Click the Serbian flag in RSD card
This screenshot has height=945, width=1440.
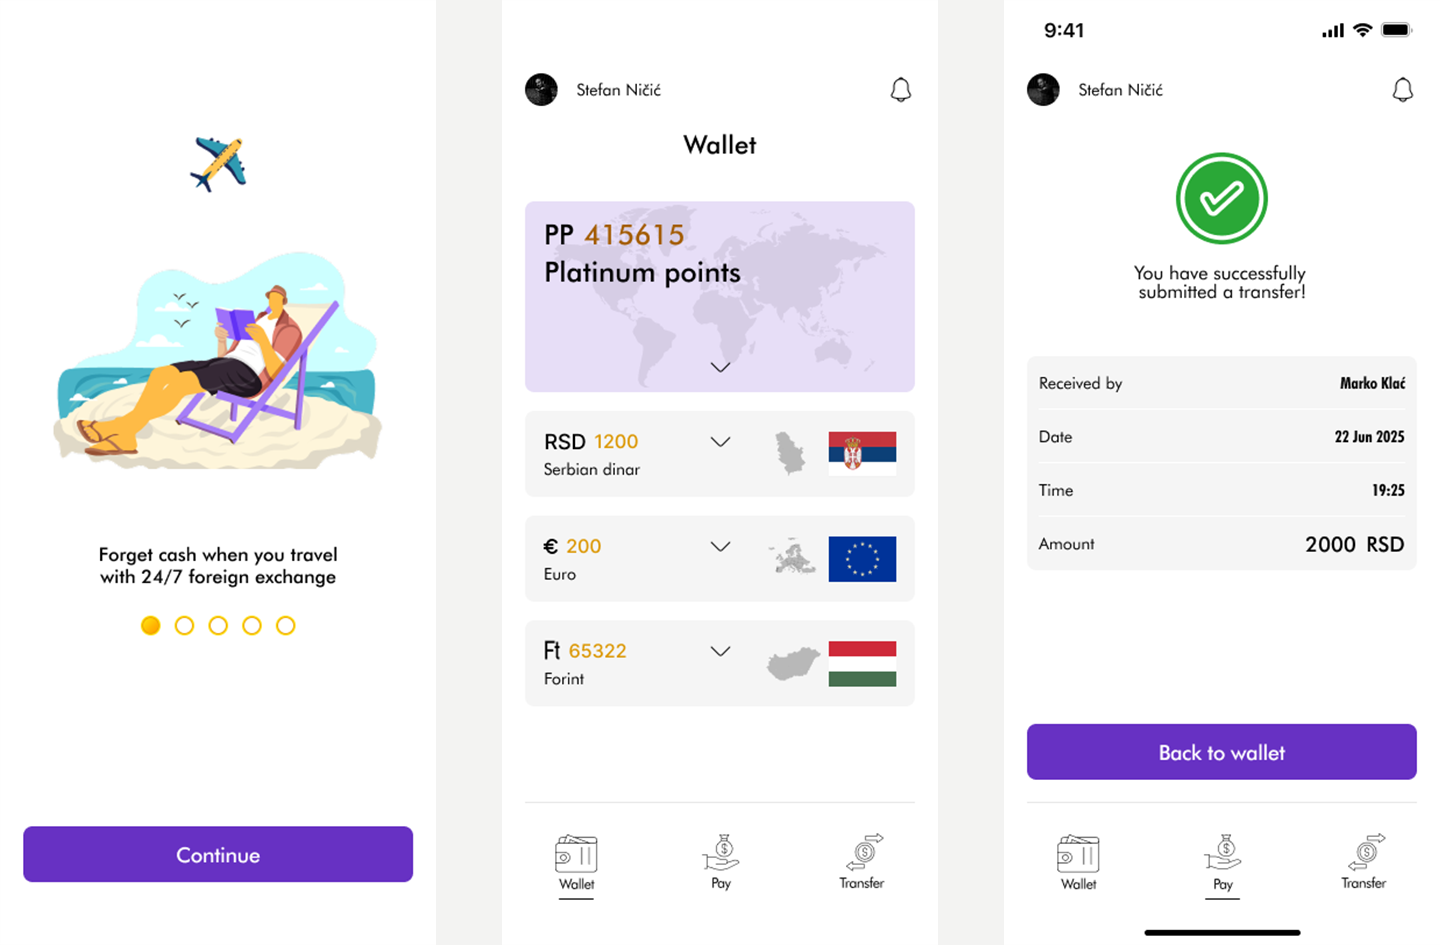(862, 453)
